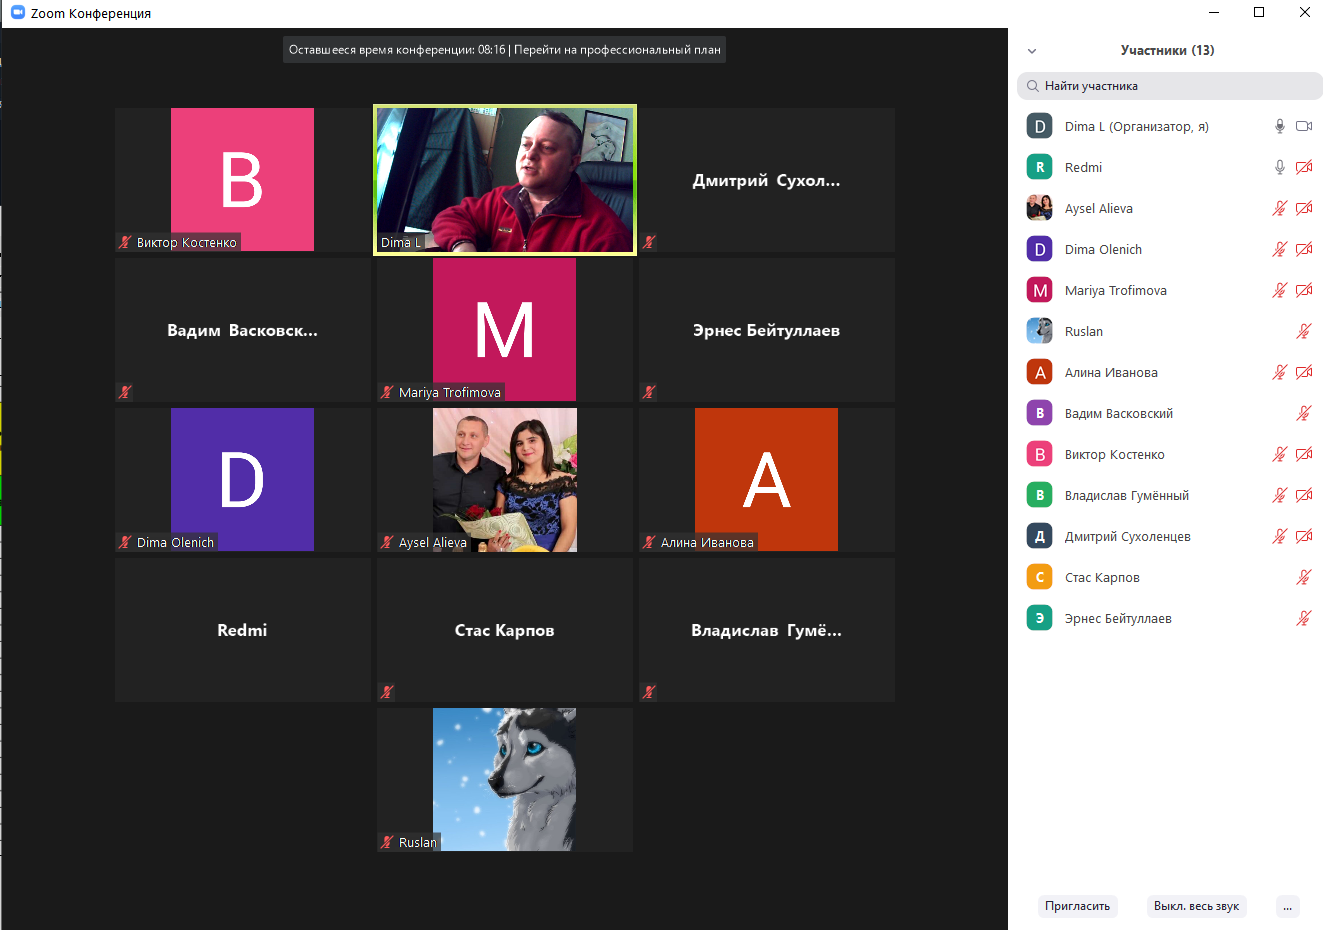Screen dimensions: 1323x930
Task: Click Стас Карпов muted microphone icon
Action: tap(1304, 577)
